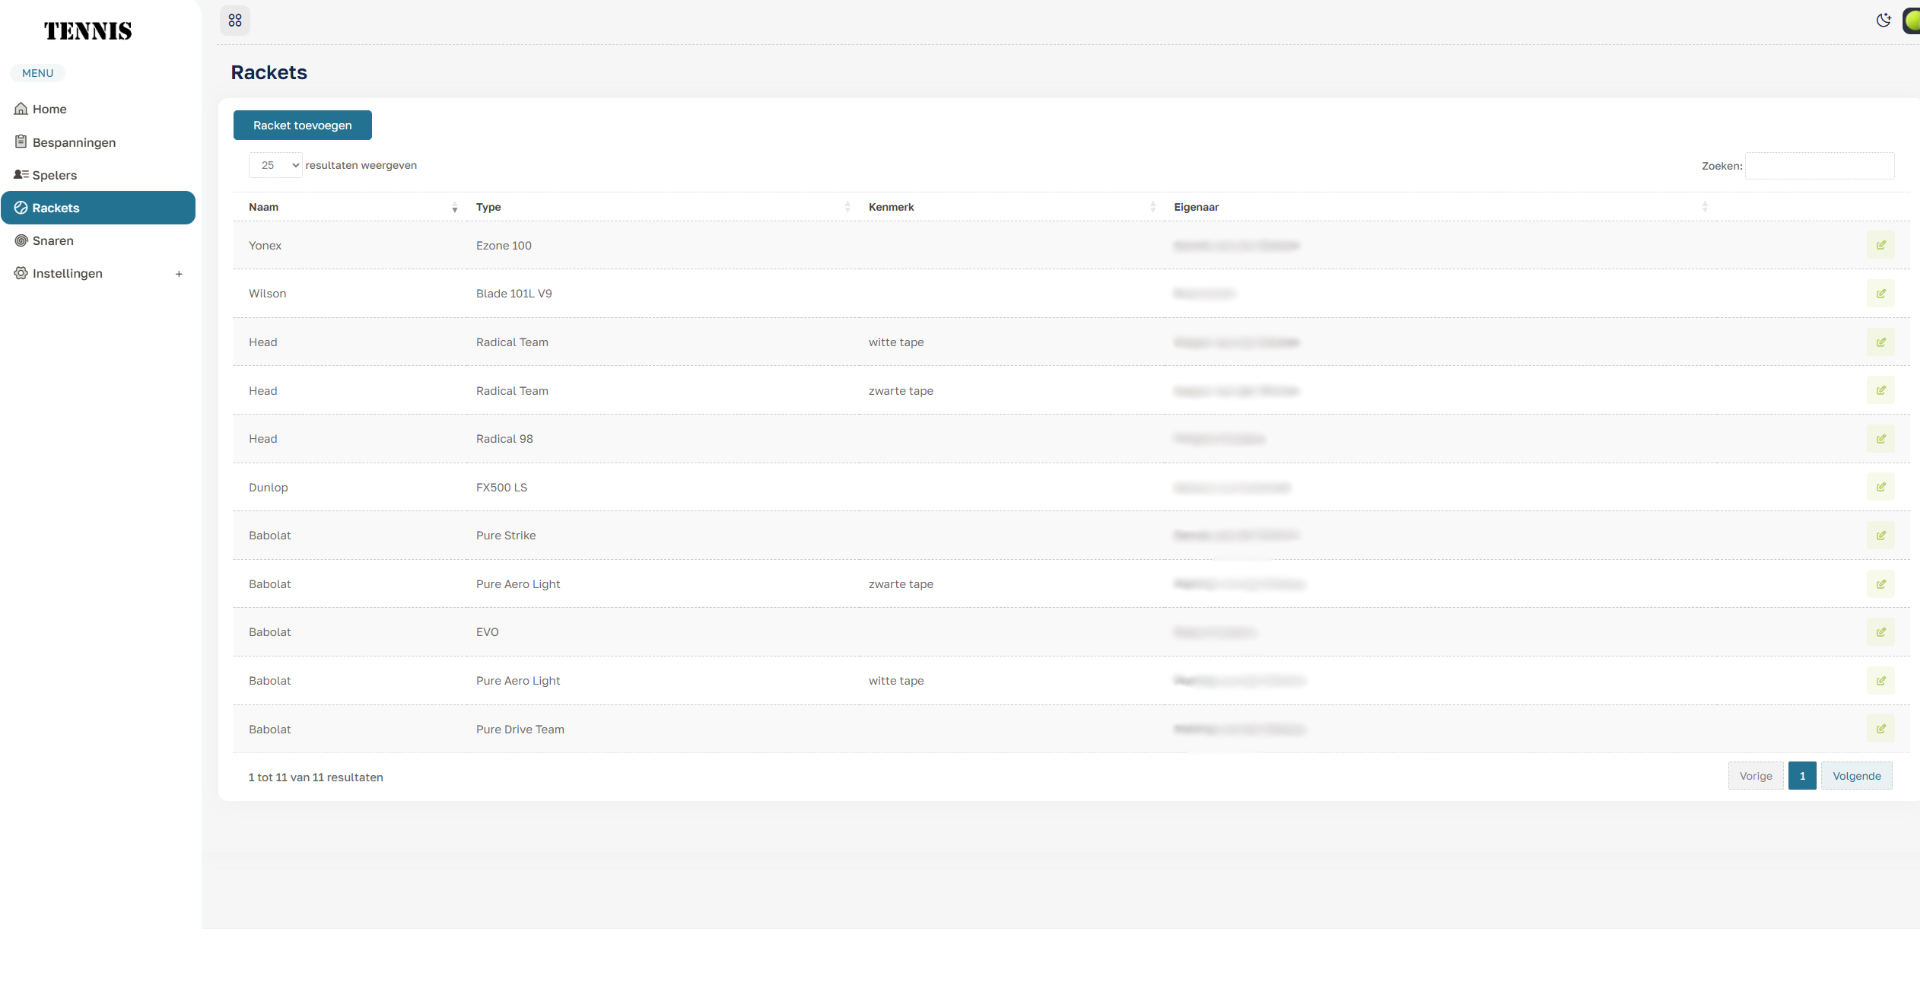
Task: Navigate to Spelers page
Action: (x=54, y=176)
